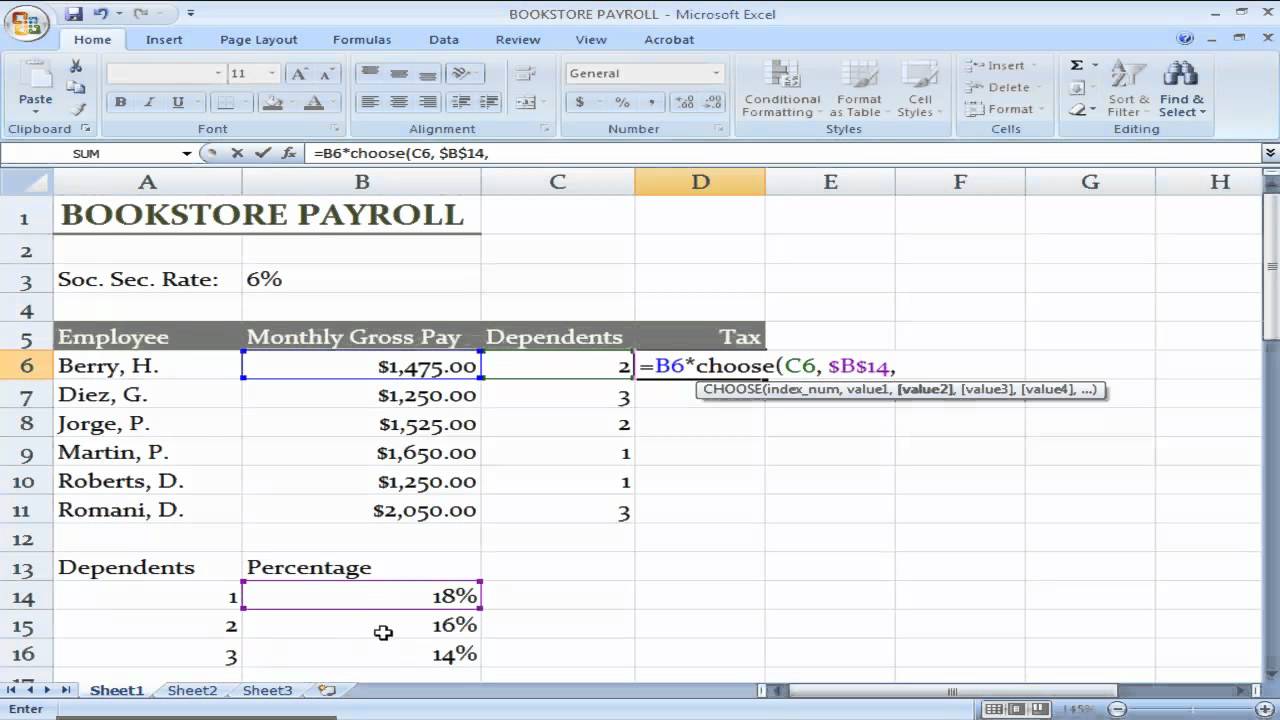Click the Align Text Right icon
The width and height of the screenshot is (1280, 720).
(x=428, y=102)
